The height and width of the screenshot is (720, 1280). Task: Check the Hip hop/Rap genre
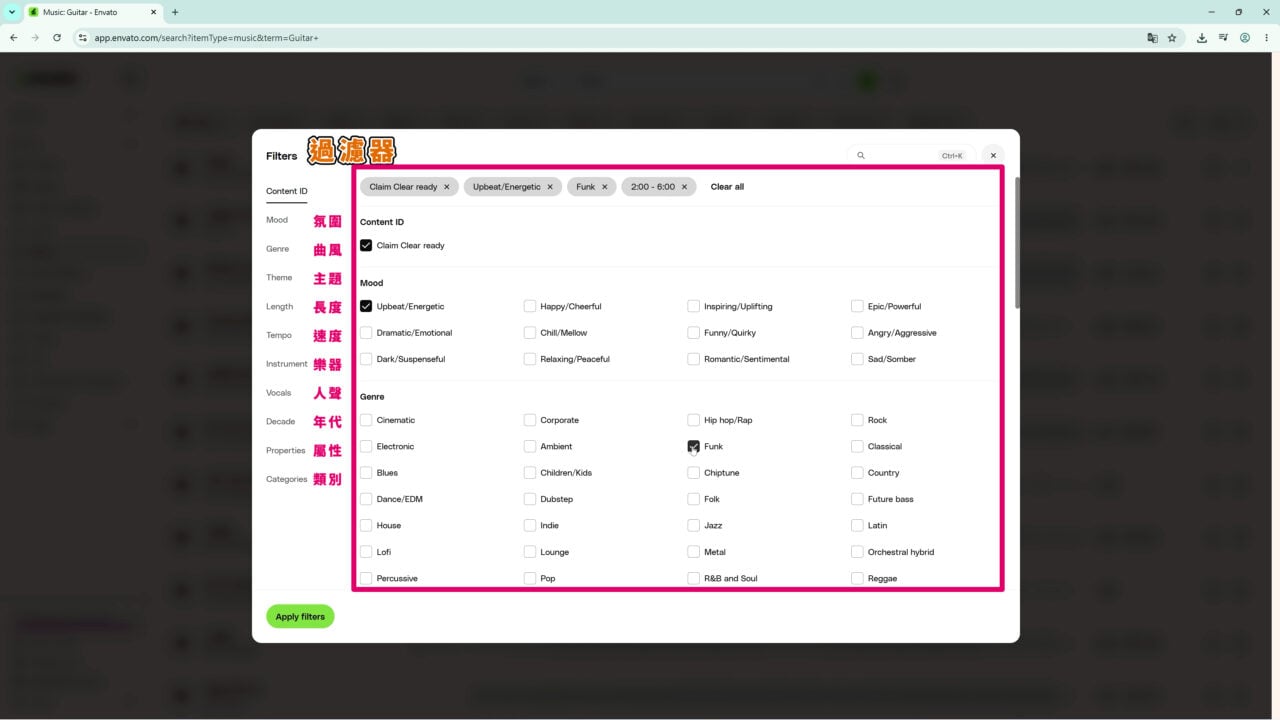pyautogui.click(x=694, y=420)
